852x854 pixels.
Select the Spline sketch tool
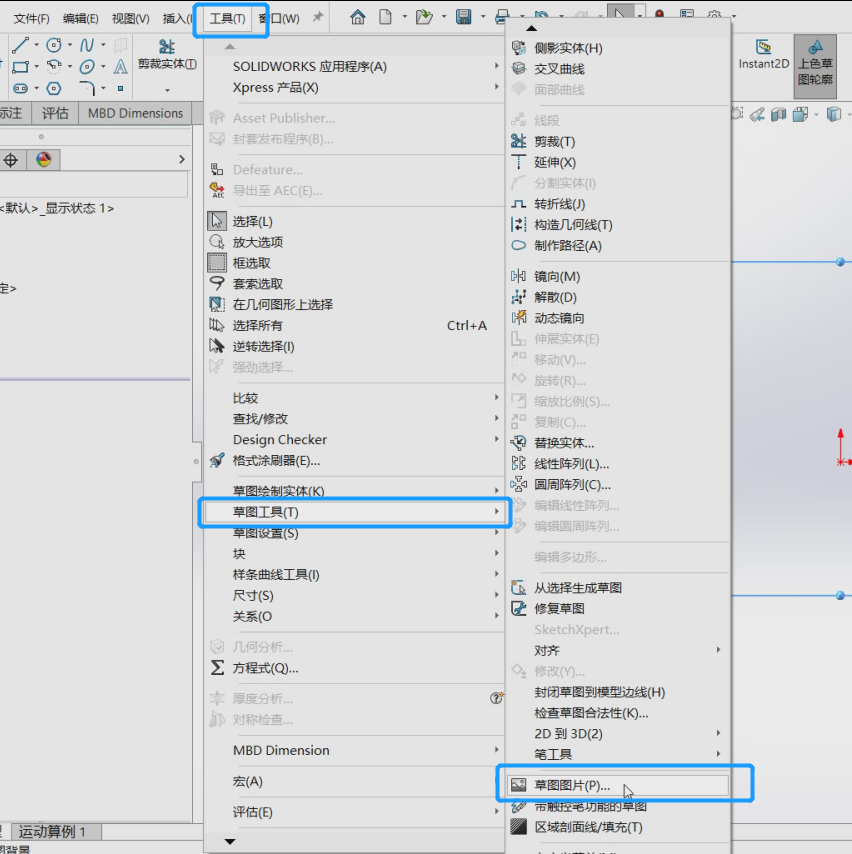click(x=88, y=44)
